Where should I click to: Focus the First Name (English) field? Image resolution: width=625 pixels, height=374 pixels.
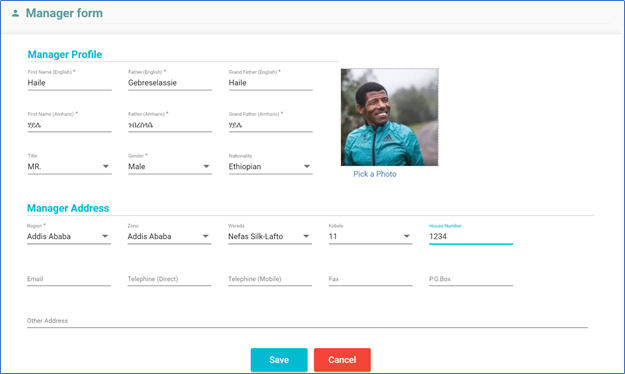pos(69,83)
